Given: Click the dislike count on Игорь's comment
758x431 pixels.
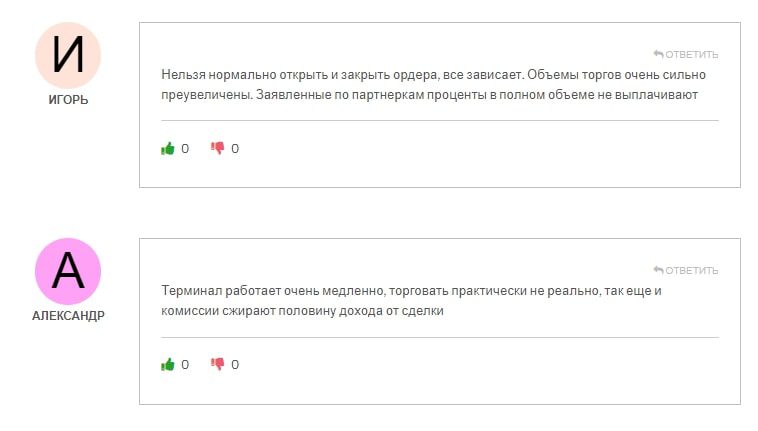Looking at the screenshot, I should (x=235, y=149).
